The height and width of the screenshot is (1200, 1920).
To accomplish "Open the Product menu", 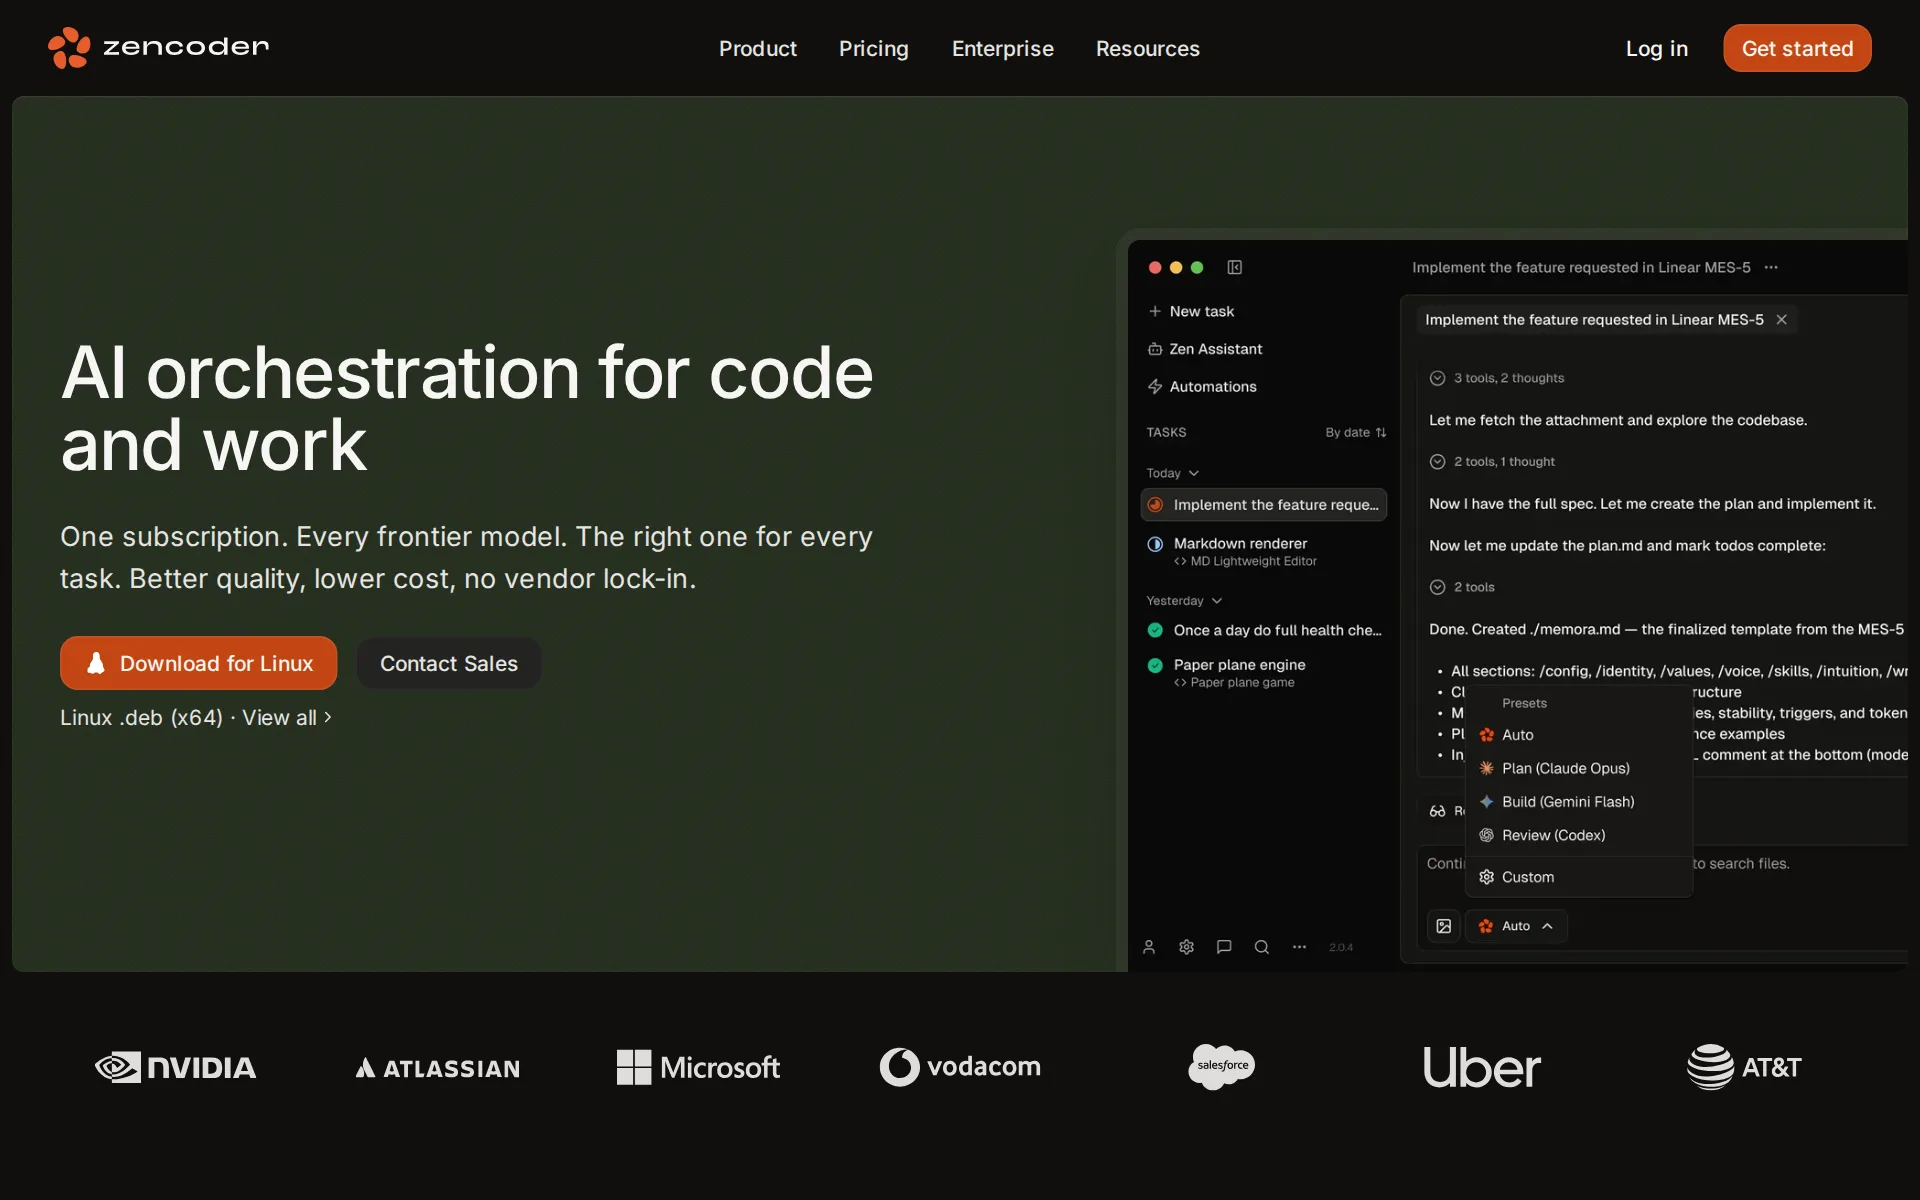I will (x=757, y=48).
